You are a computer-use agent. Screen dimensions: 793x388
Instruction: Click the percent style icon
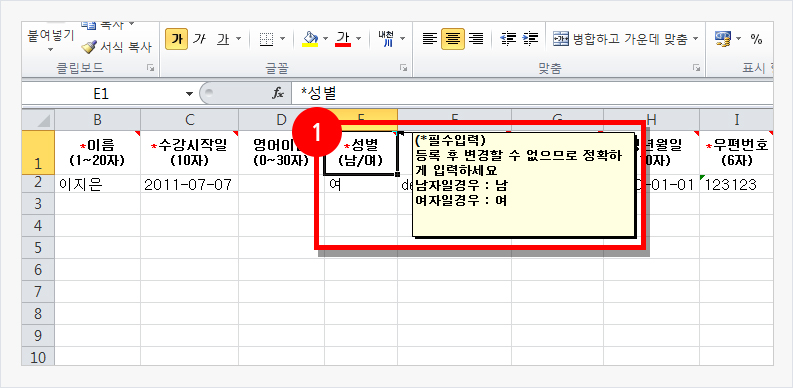tap(757, 39)
